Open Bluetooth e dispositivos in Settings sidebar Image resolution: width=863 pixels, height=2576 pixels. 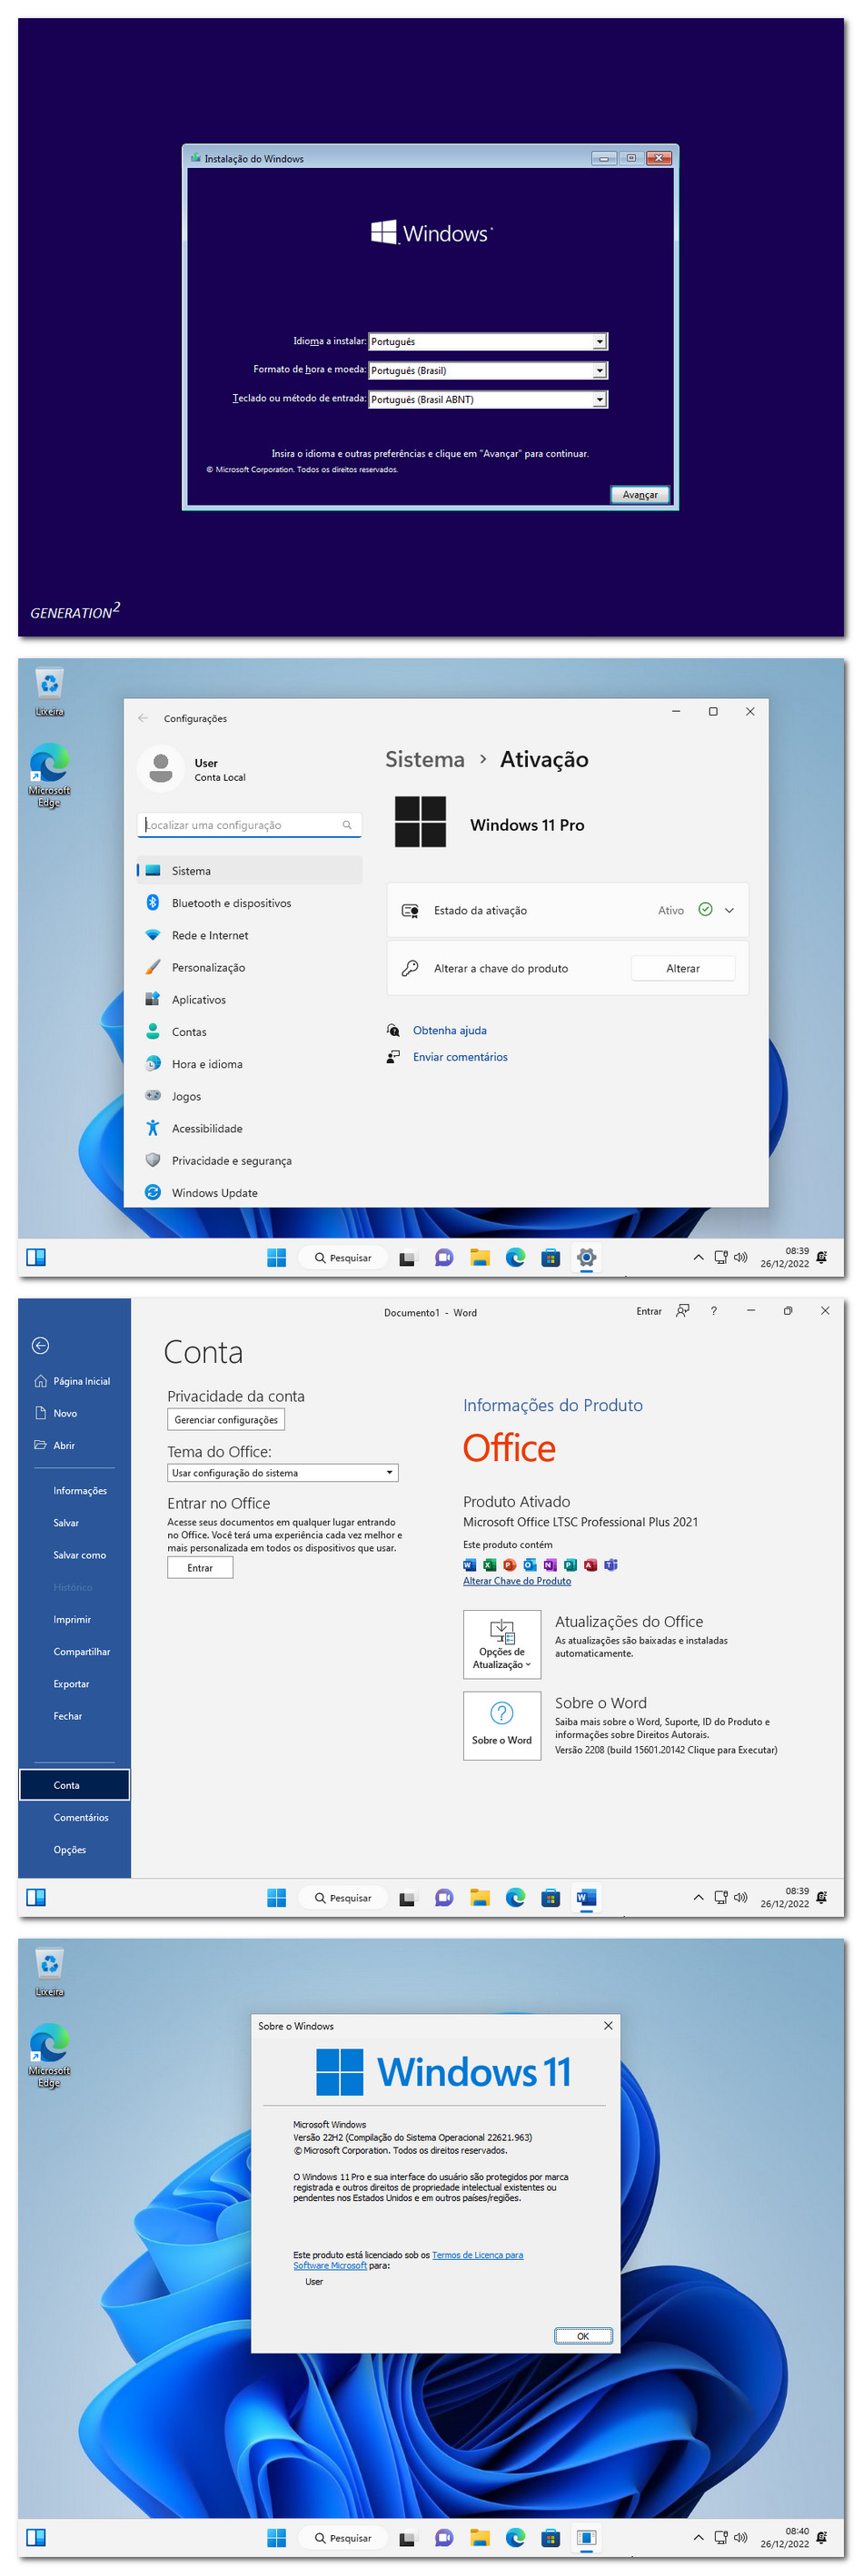[x=249, y=904]
